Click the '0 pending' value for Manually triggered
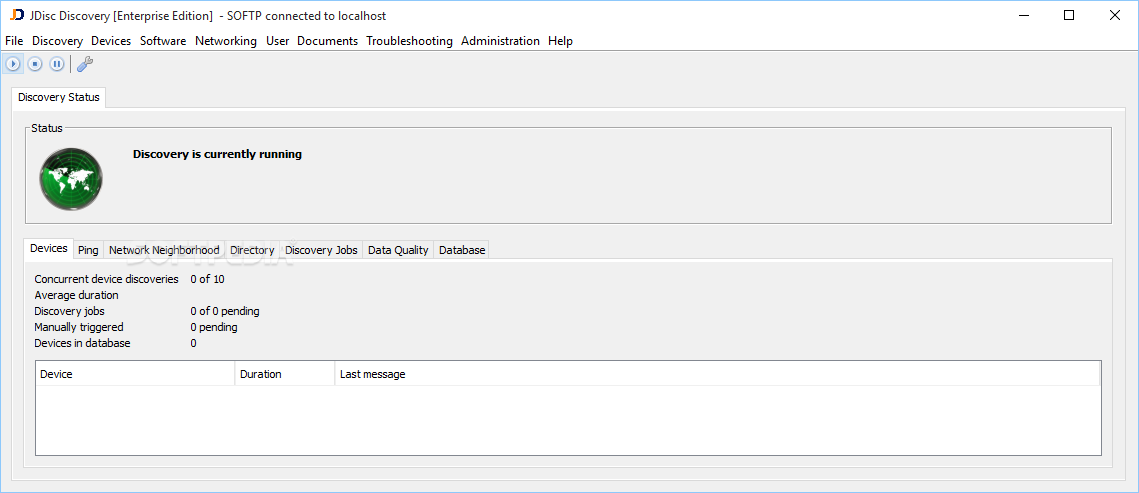This screenshot has height=493, width=1139. [214, 327]
